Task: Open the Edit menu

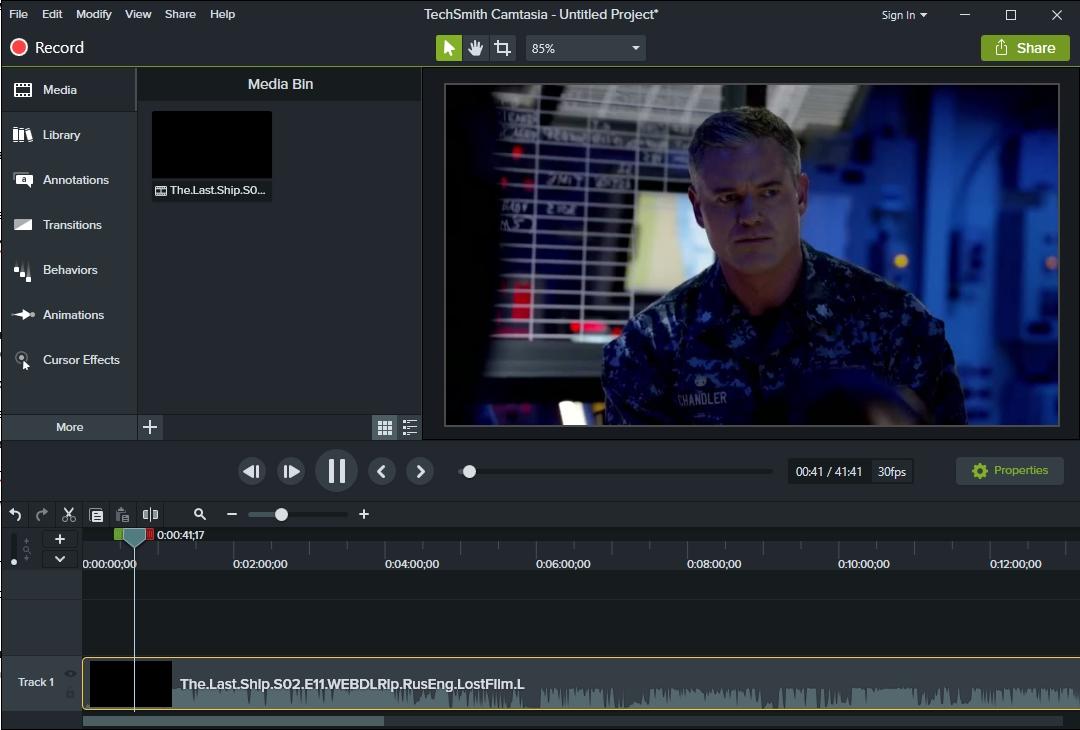Action: [52, 14]
